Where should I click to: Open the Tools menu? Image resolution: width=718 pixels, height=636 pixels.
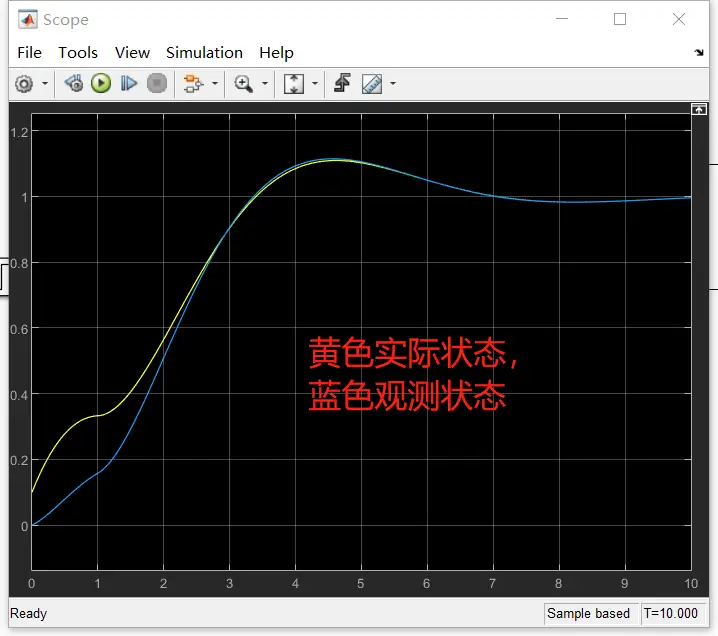78,53
